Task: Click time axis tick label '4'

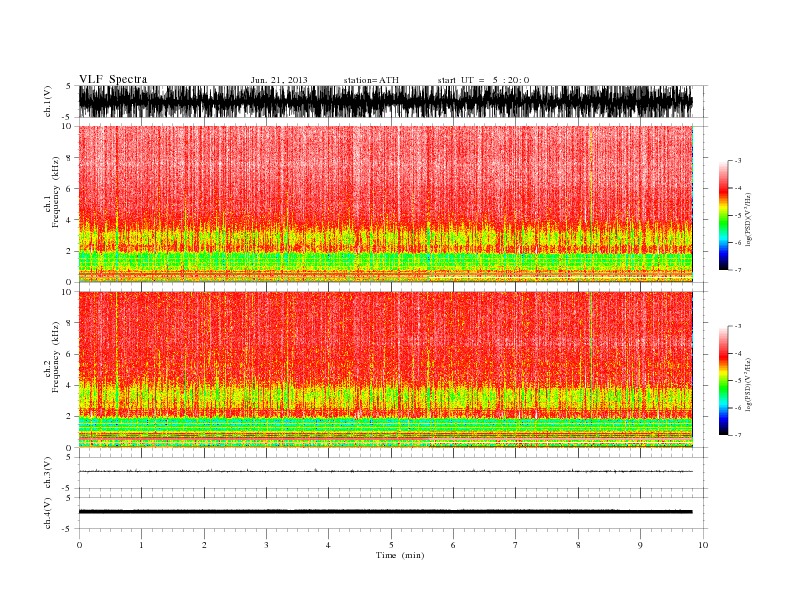Action: tap(328, 545)
